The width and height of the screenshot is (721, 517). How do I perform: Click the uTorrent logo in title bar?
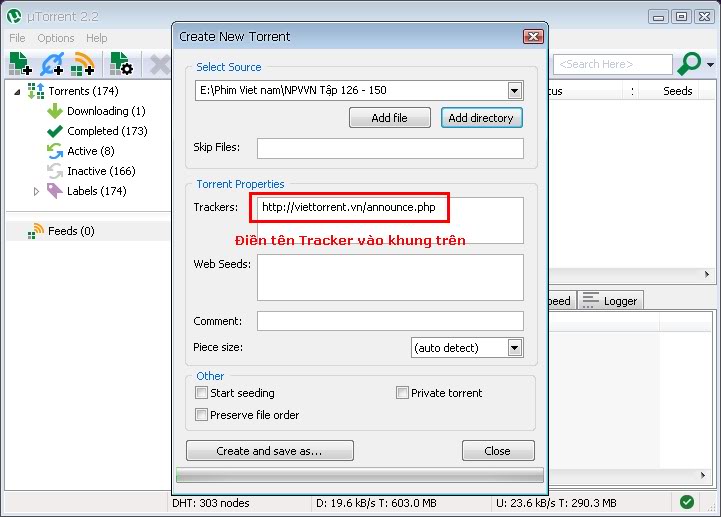(x=14, y=16)
